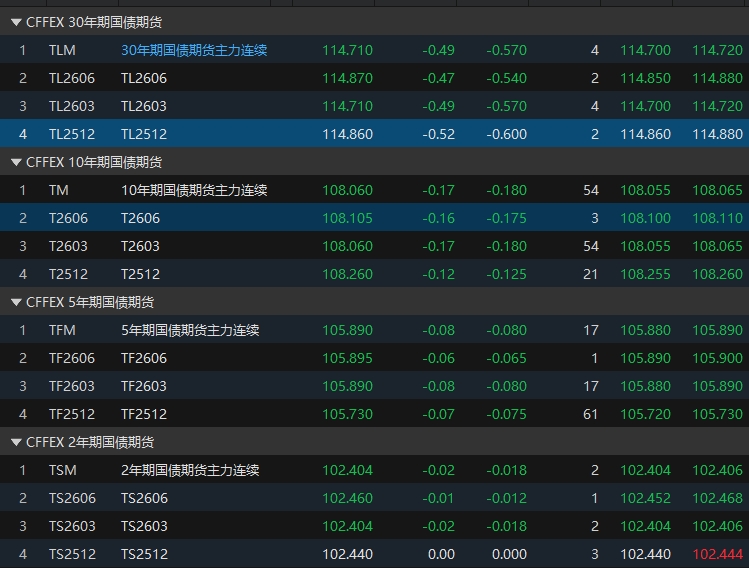Select the TSM code cell
Image resolution: width=749 pixels, height=568 pixels.
coord(63,470)
